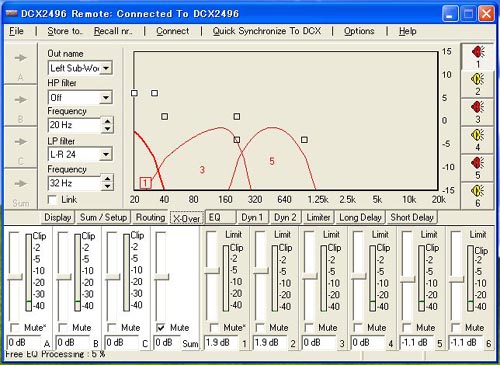Click the boxed 1 curve label in graph
This screenshot has height=365, width=500.
[x=145, y=183]
